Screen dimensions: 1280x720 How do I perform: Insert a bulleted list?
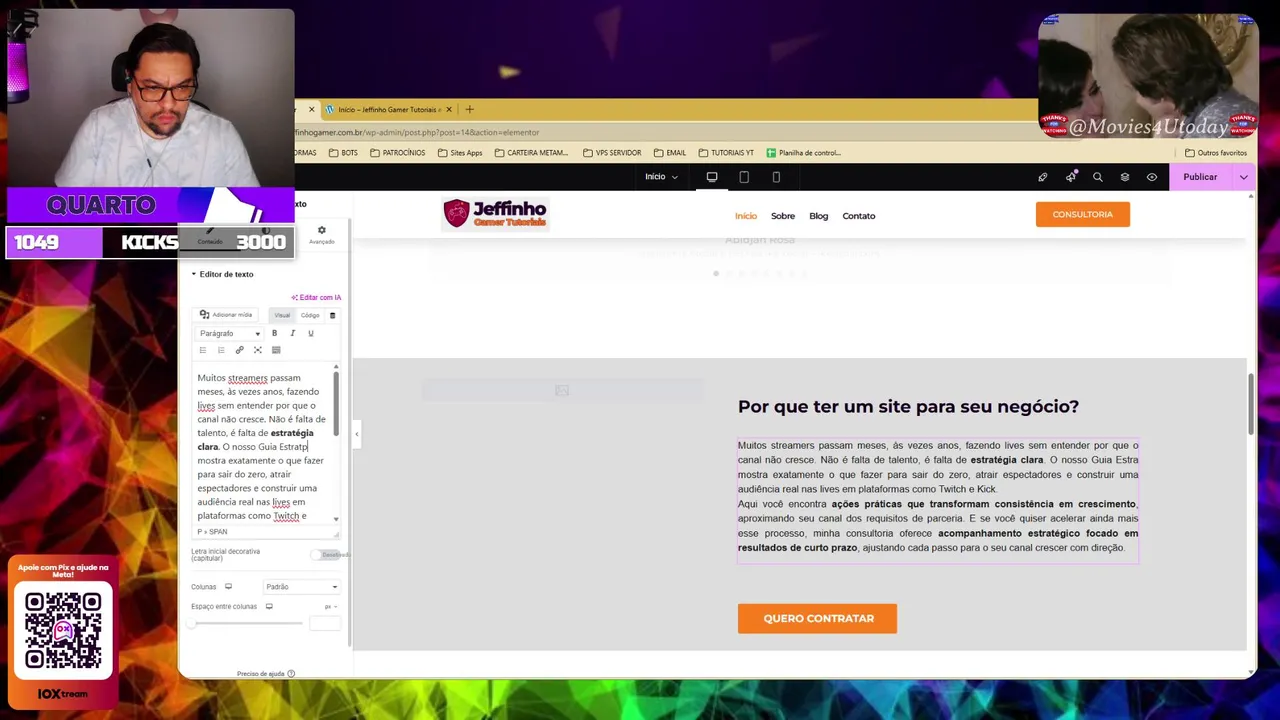click(x=203, y=350)
